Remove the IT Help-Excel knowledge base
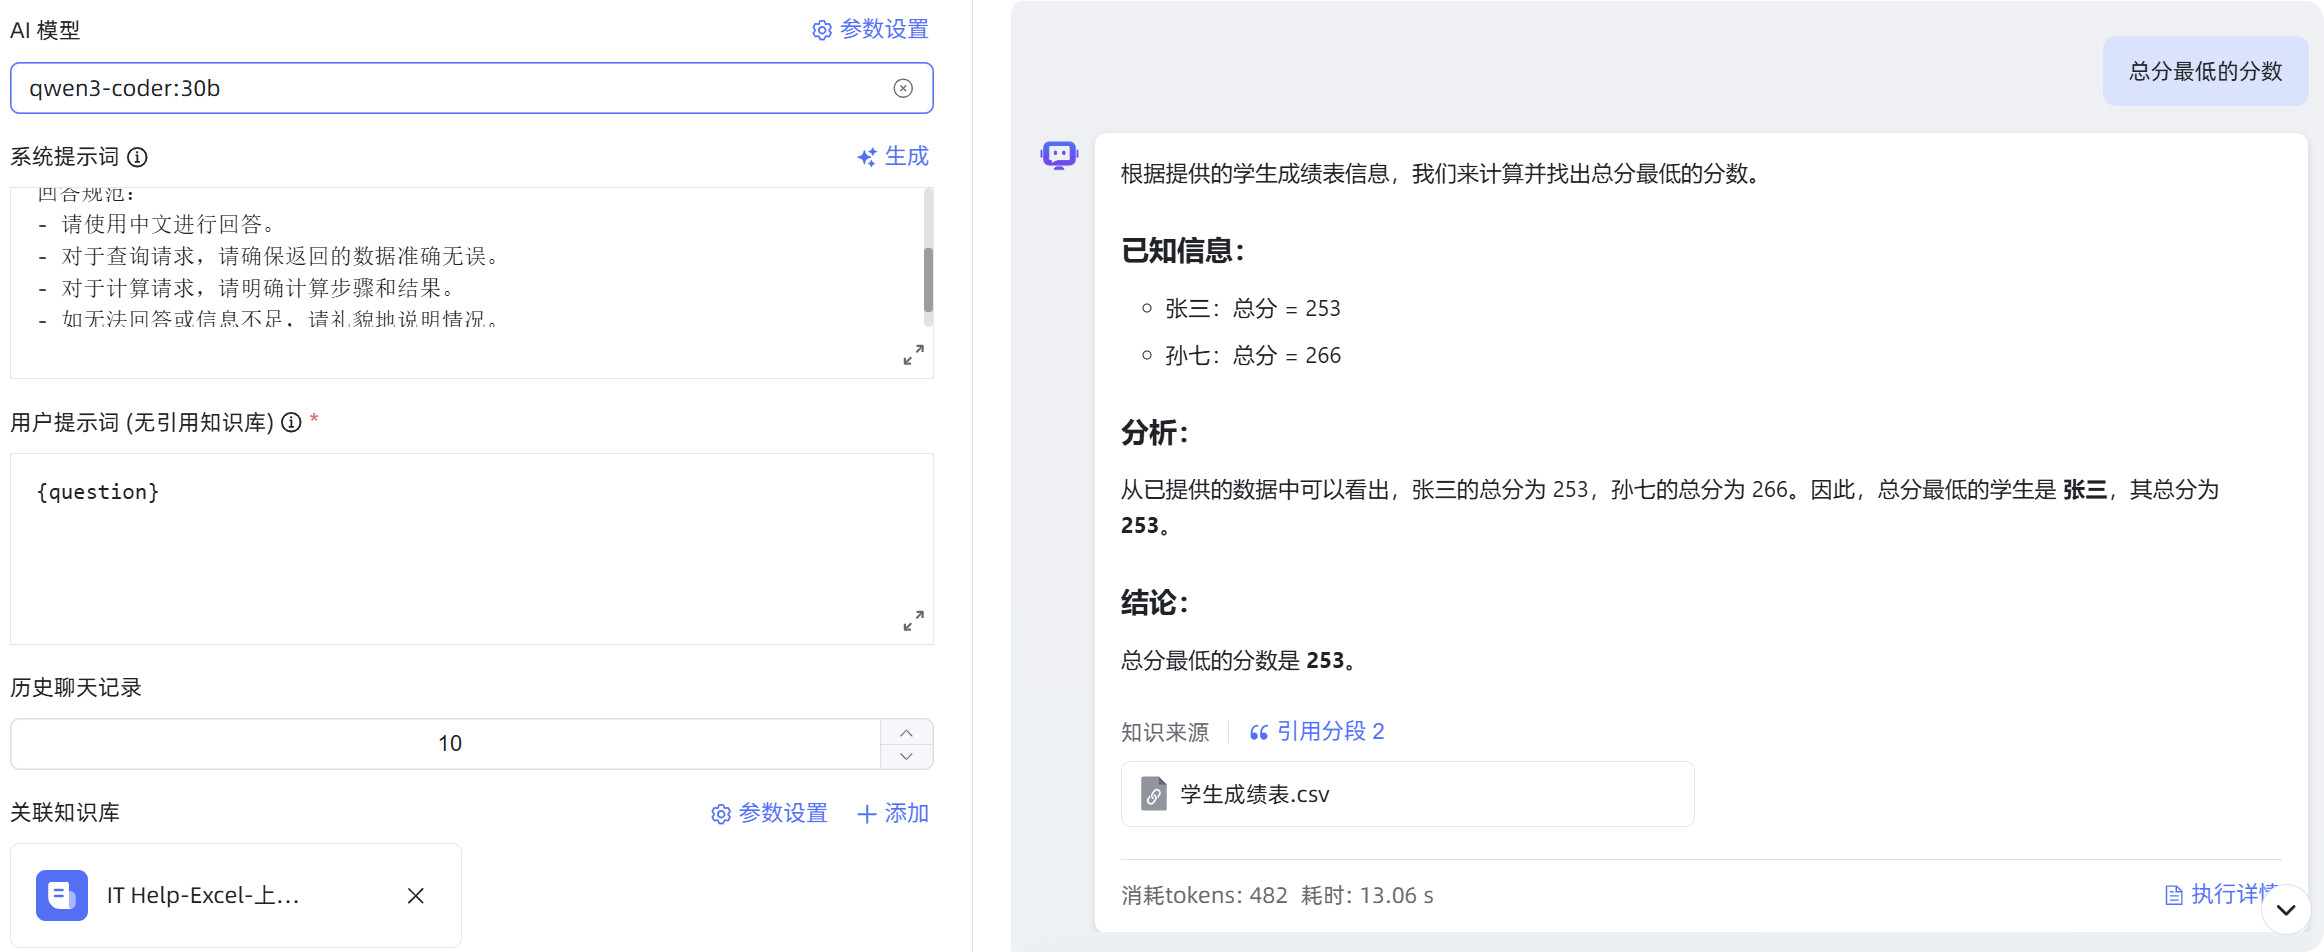Viewport: 2324px width, 952px height. pos(416,896)
